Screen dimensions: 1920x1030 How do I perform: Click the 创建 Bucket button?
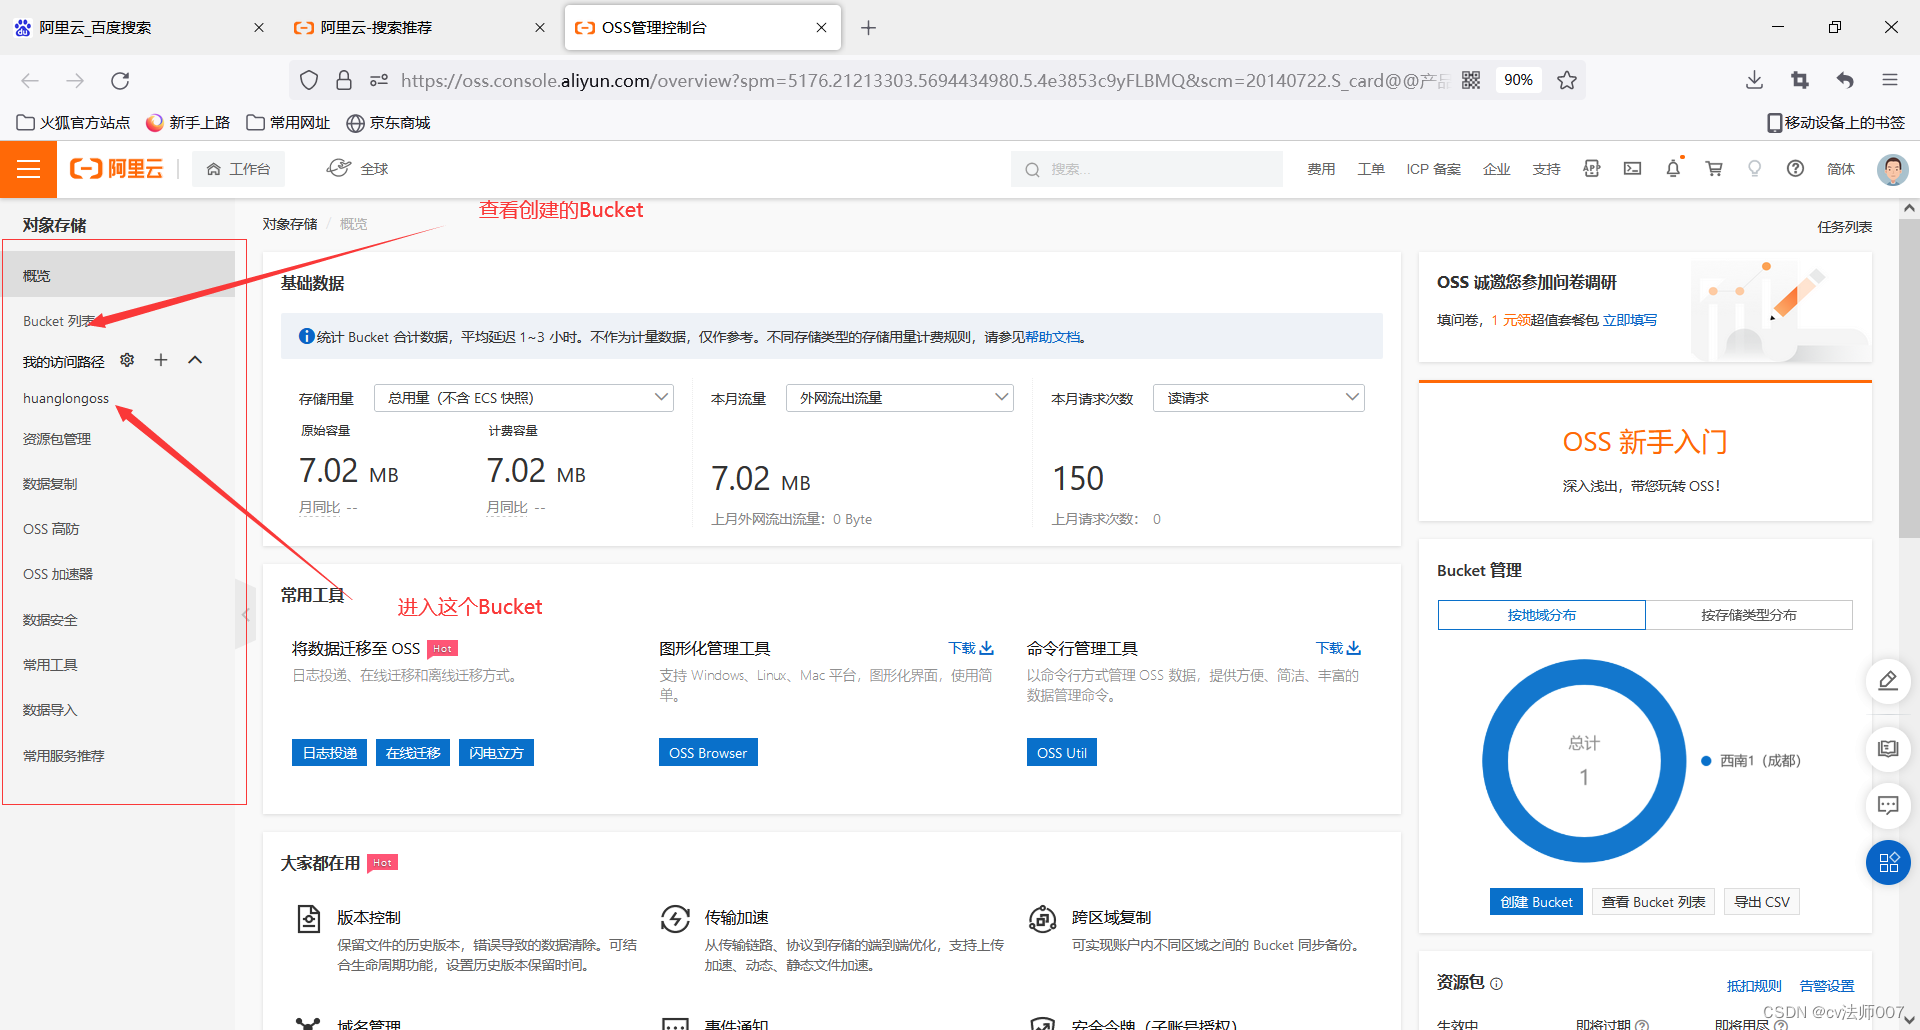(x=1536, y=902)
